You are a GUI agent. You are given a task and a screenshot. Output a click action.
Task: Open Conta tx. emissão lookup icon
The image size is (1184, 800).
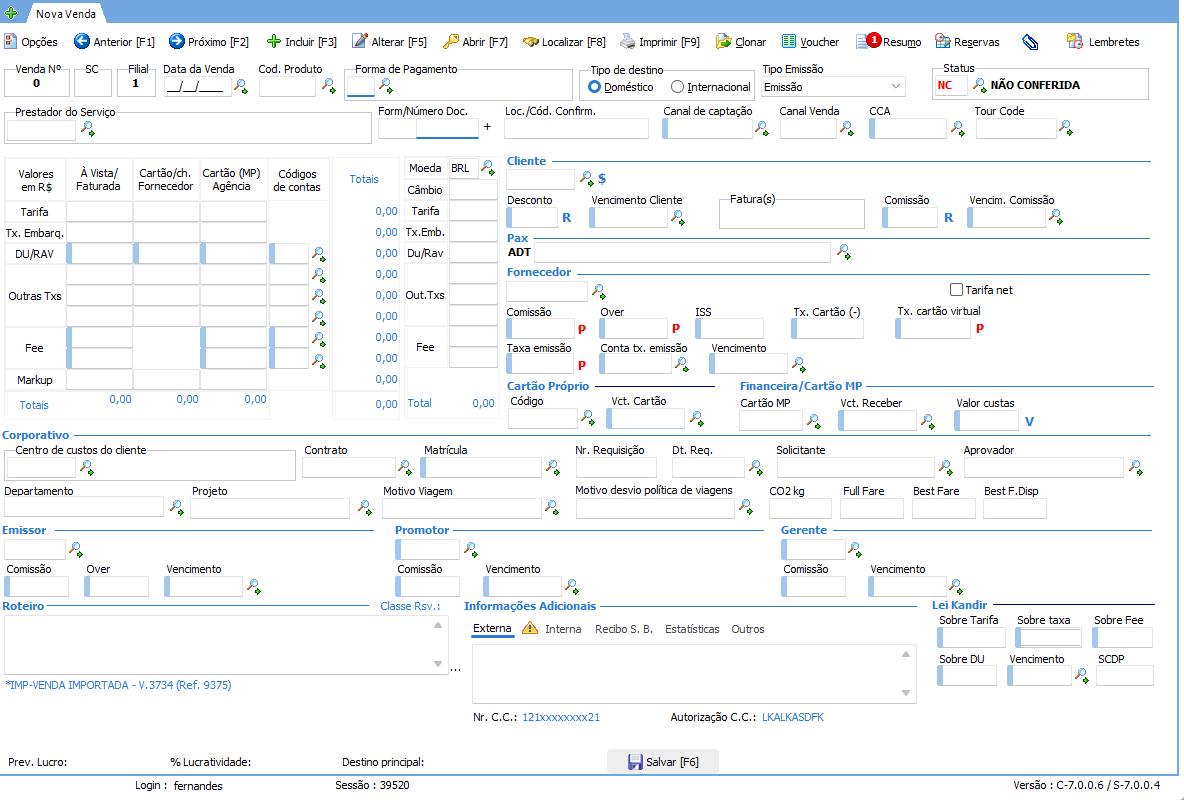[x=682, y=365]
